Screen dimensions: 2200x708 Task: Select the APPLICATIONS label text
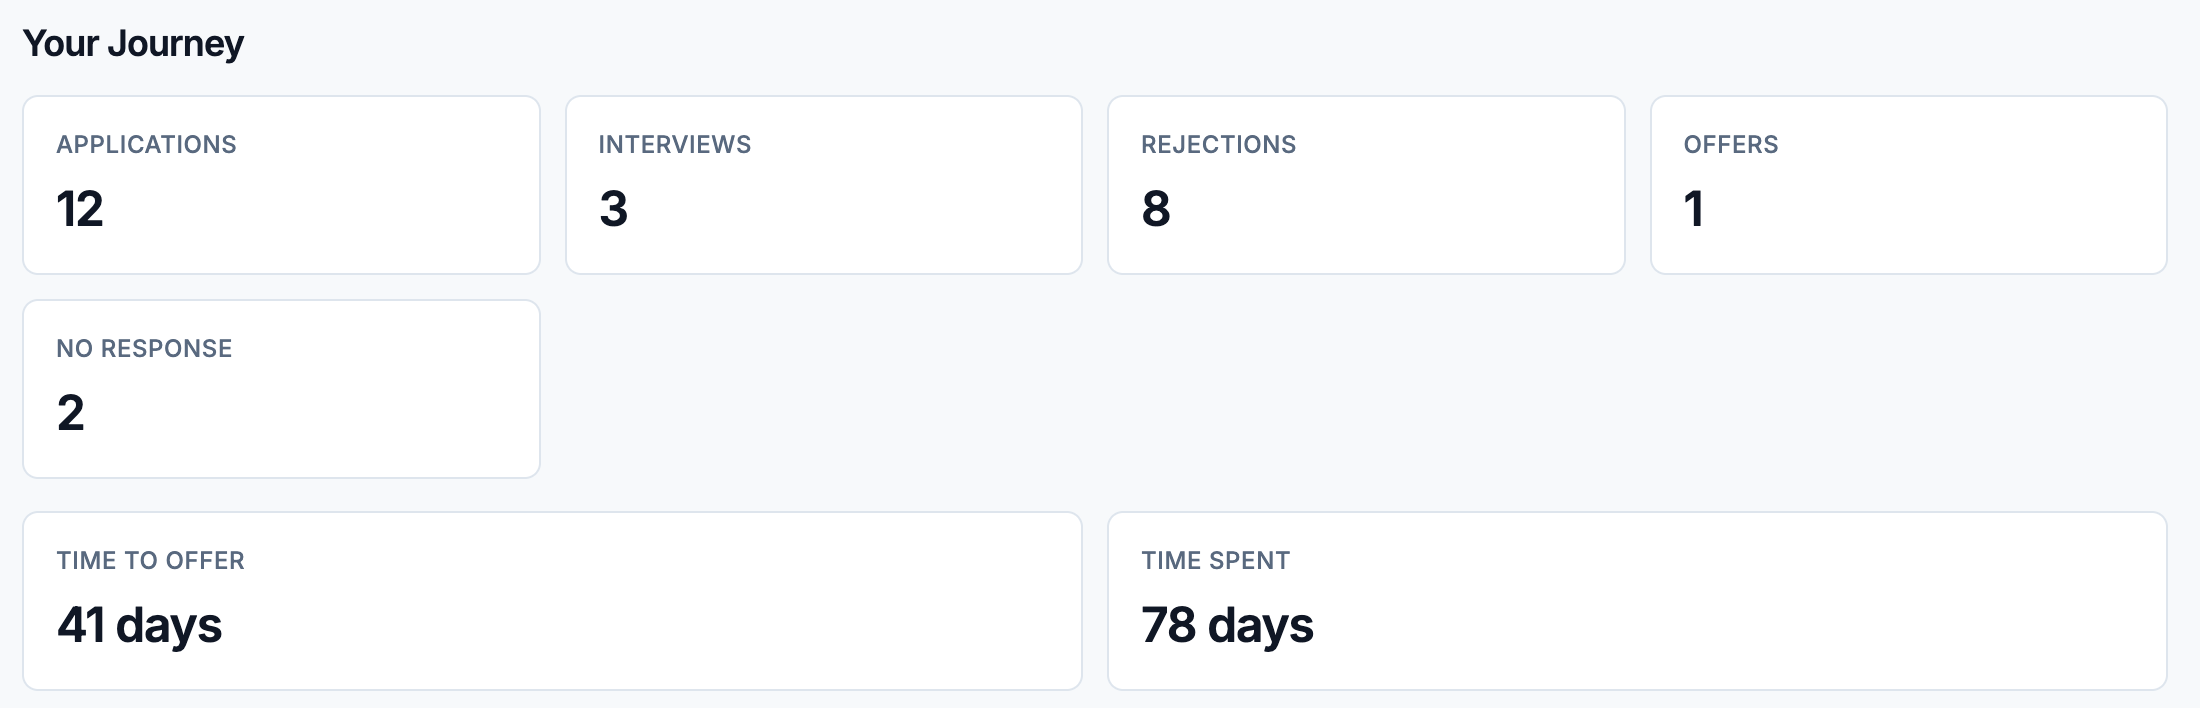click(146, 145)
